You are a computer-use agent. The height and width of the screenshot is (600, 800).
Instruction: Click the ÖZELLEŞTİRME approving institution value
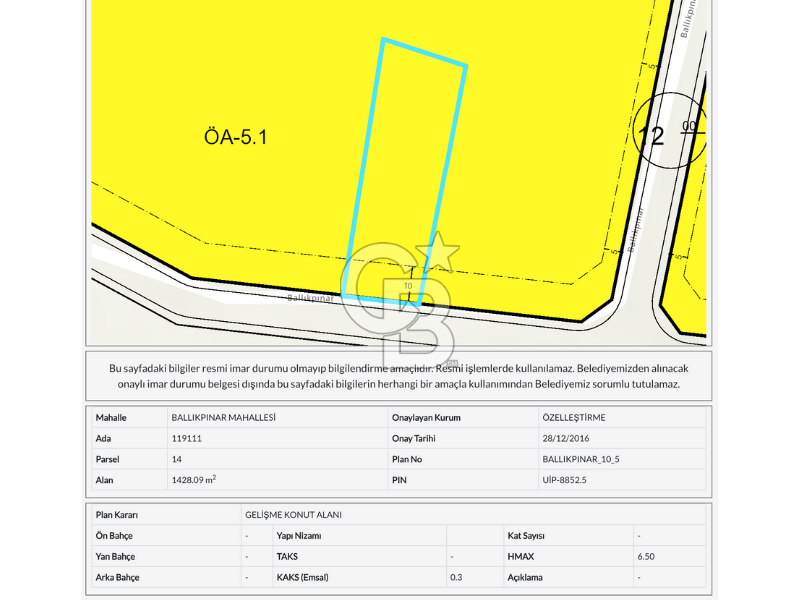[x=574, y=417]
